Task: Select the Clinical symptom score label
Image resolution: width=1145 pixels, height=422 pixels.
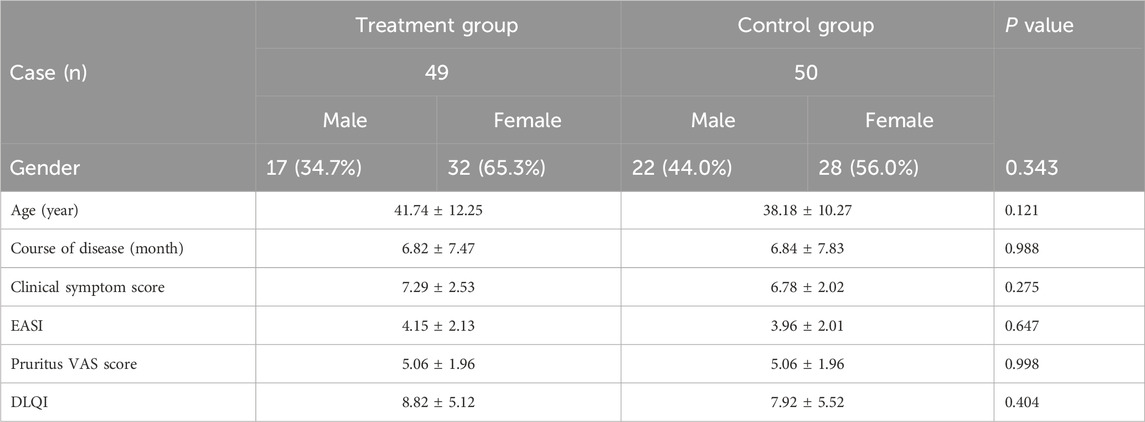Action: pos(86,288)
